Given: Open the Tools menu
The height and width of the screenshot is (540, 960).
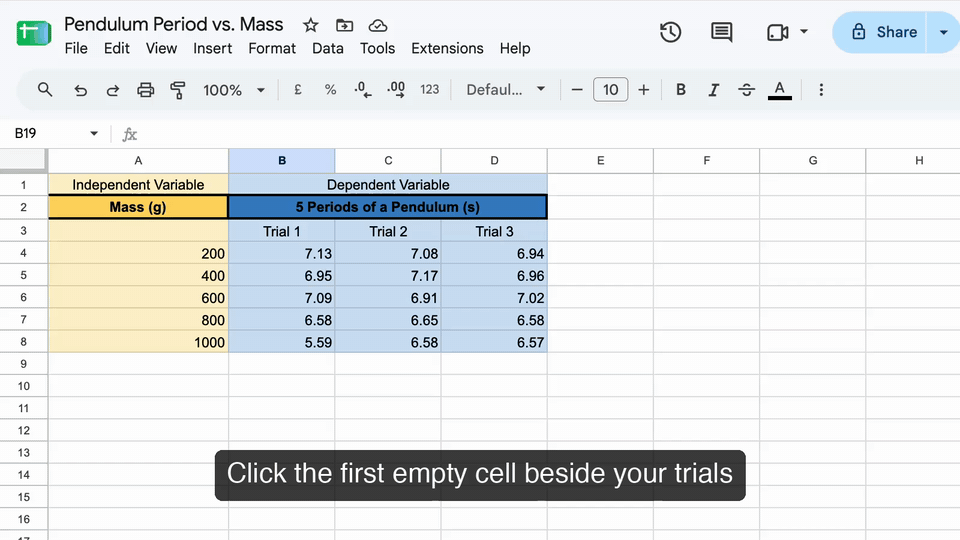Looking at the screenshot, I should click(377, 48).
